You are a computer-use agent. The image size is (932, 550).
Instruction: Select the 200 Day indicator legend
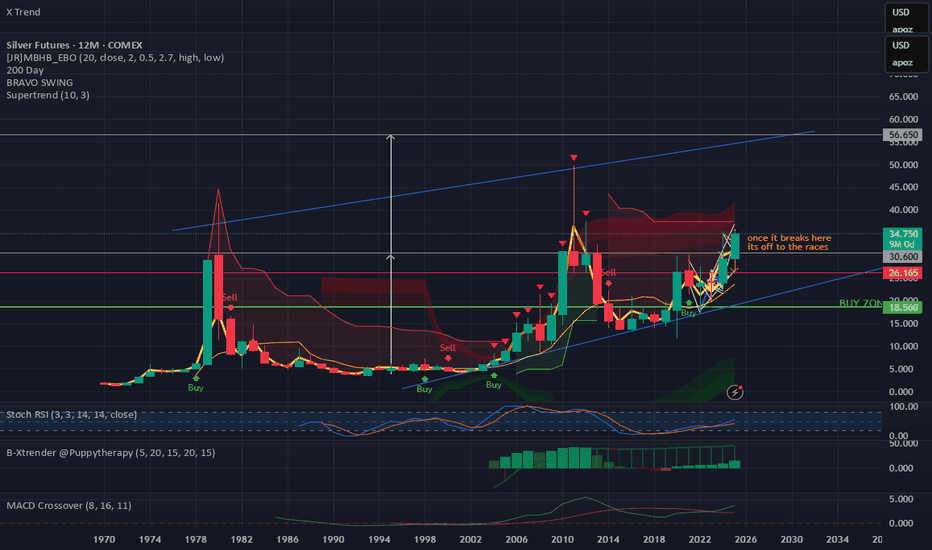pyautogui.click(x=25, y=70)
